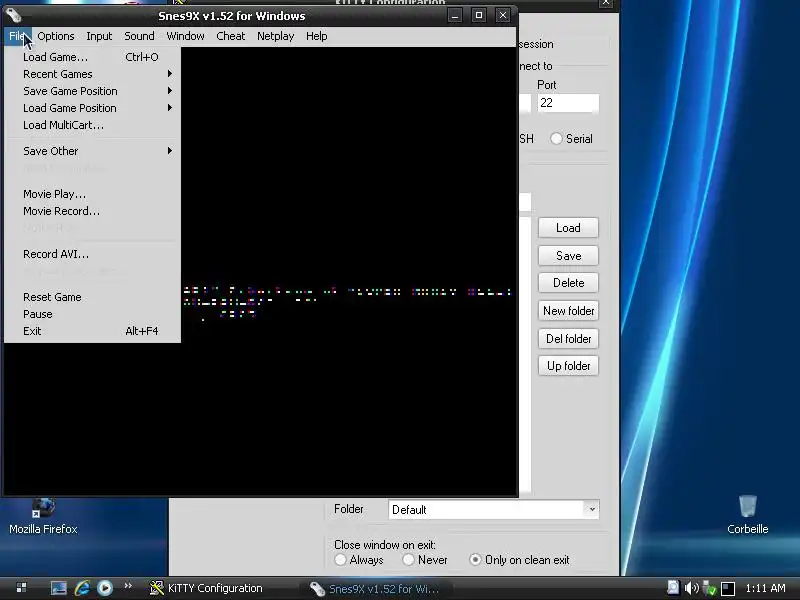The image size is (800, 600).
Task: Click the Save button in KiTTY
Action: point(568,256)
